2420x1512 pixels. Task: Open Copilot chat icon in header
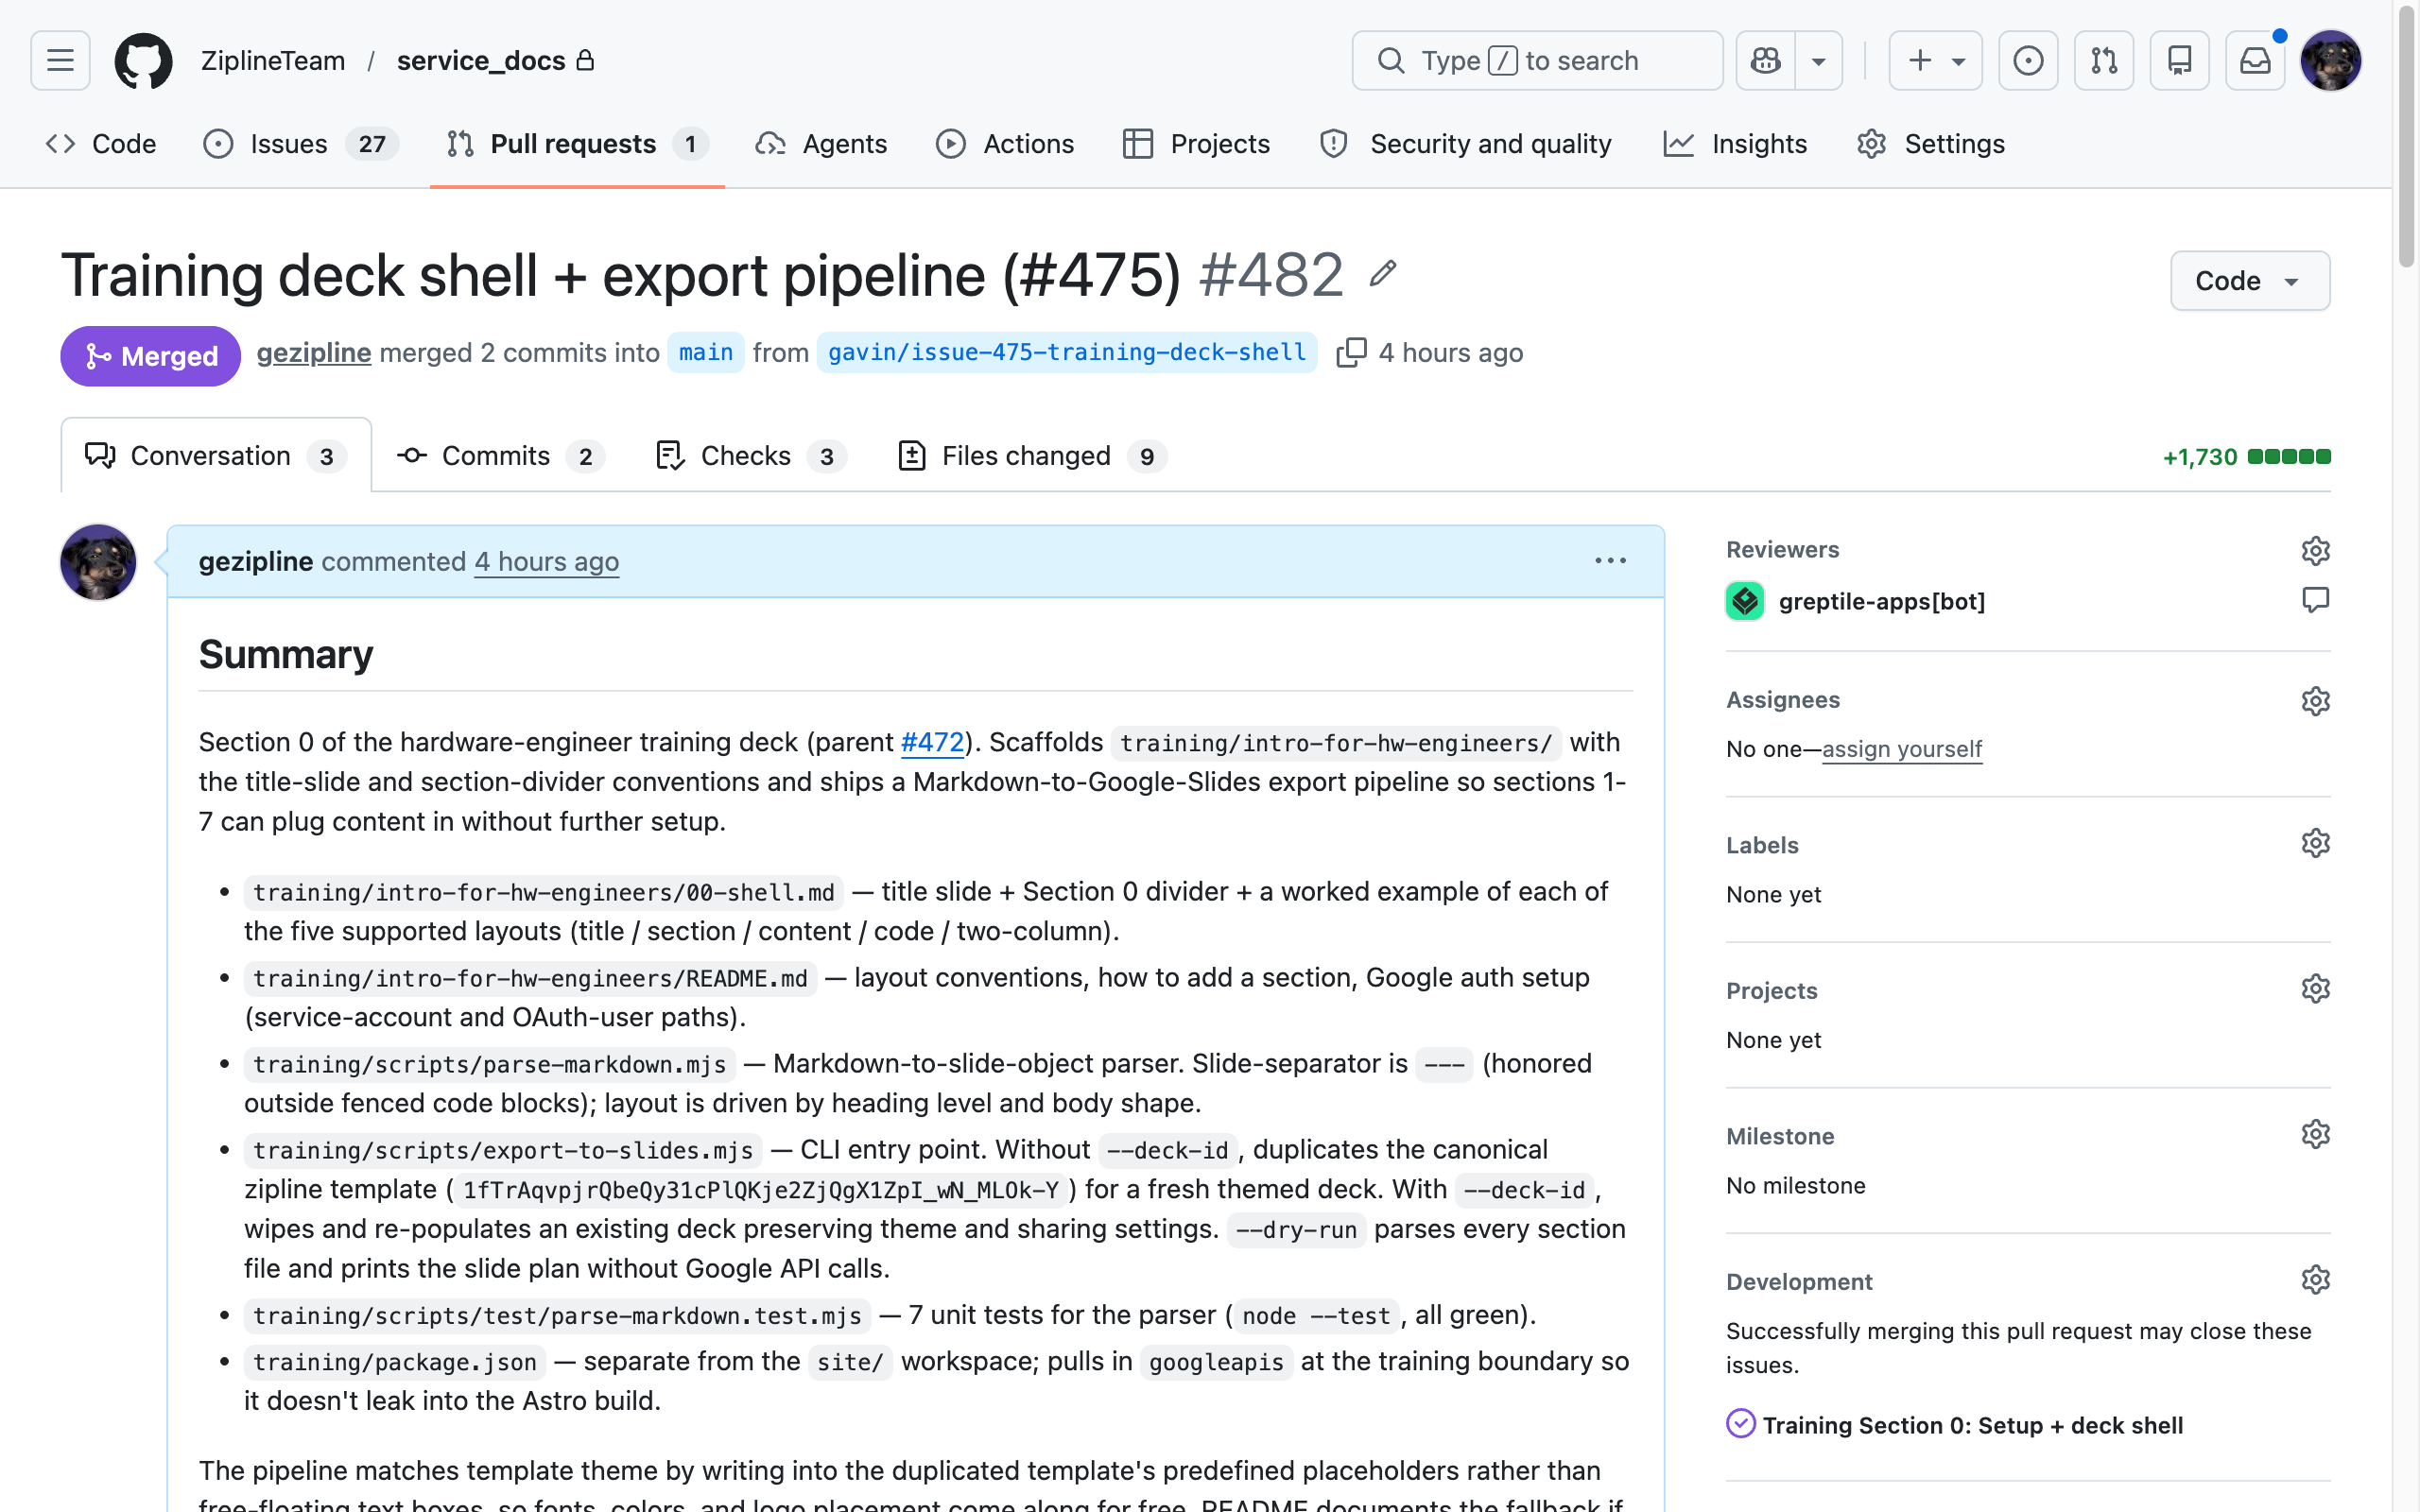[x=1765, y=61]
